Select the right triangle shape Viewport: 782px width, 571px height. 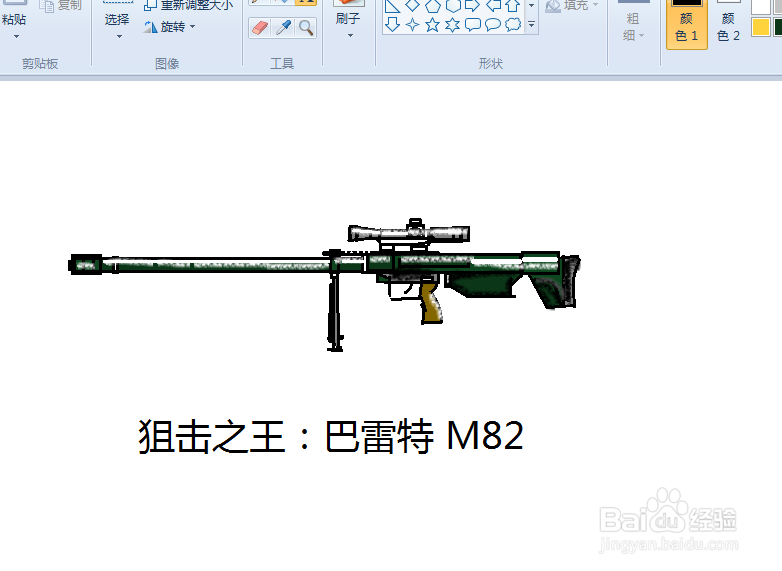(393, 6)
